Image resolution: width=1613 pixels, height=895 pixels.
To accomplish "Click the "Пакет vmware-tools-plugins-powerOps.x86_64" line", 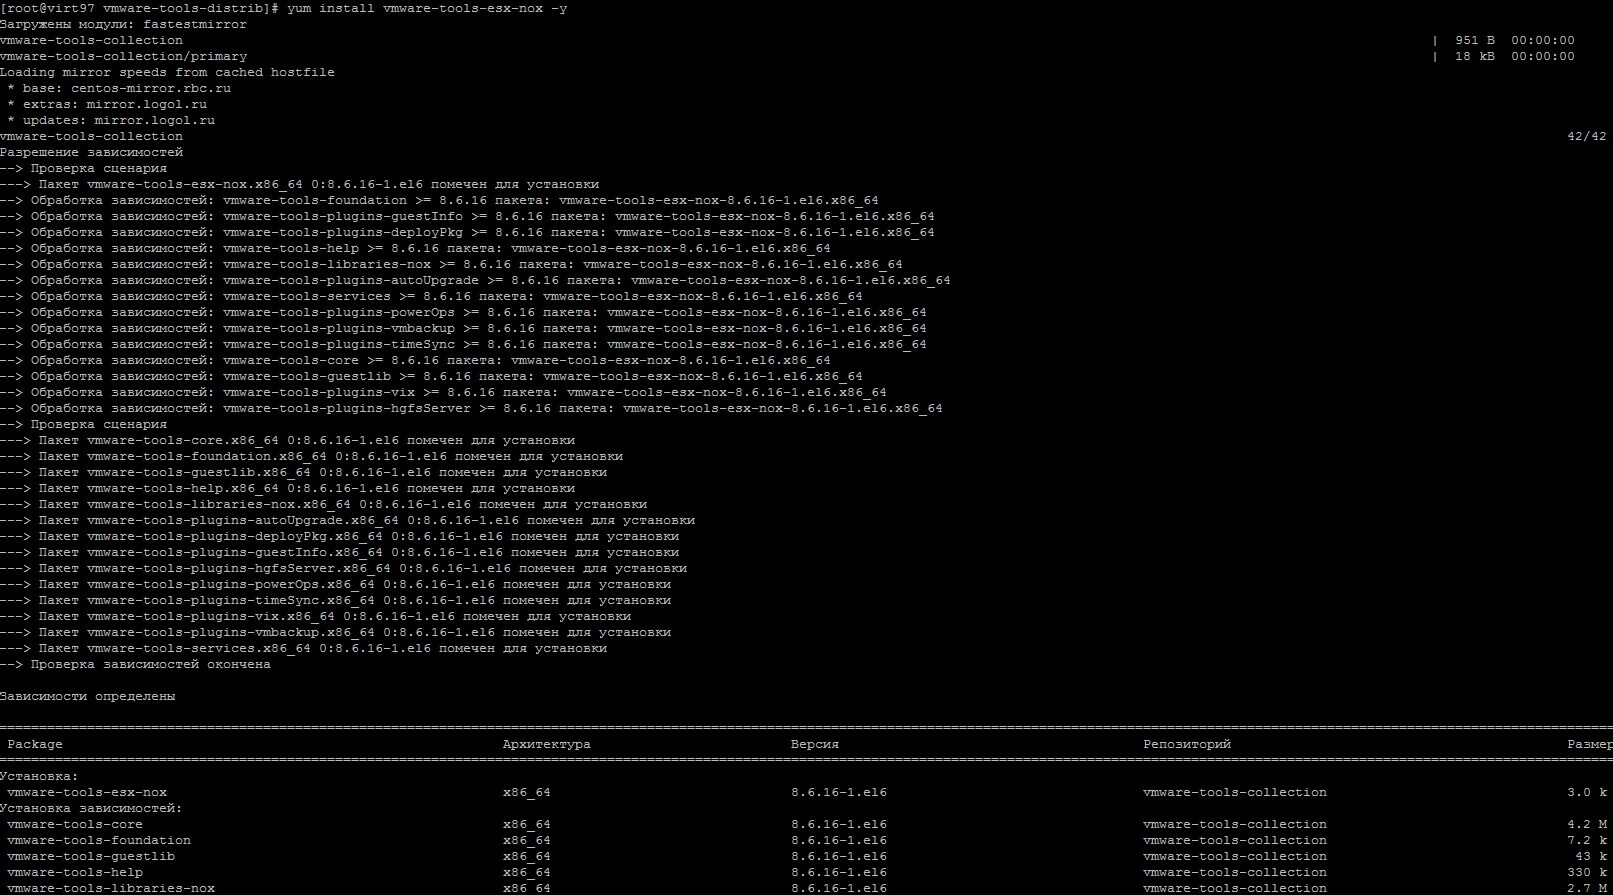I will [x=335, y=584].
